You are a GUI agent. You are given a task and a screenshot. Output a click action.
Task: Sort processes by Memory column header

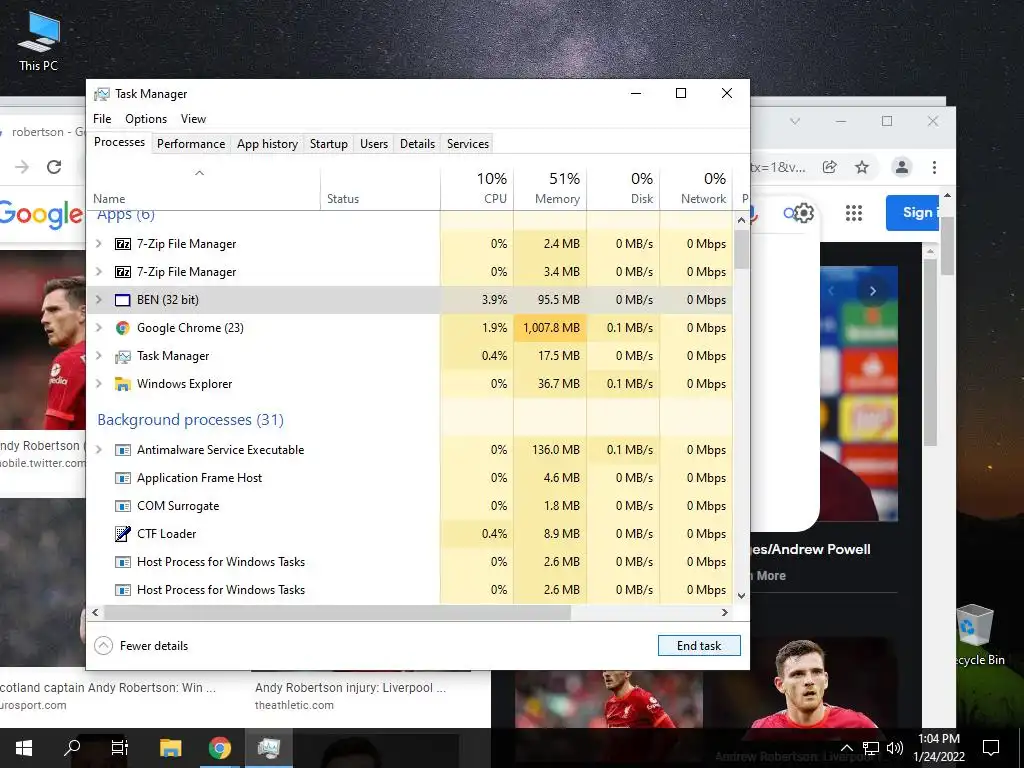click(551, 188)
